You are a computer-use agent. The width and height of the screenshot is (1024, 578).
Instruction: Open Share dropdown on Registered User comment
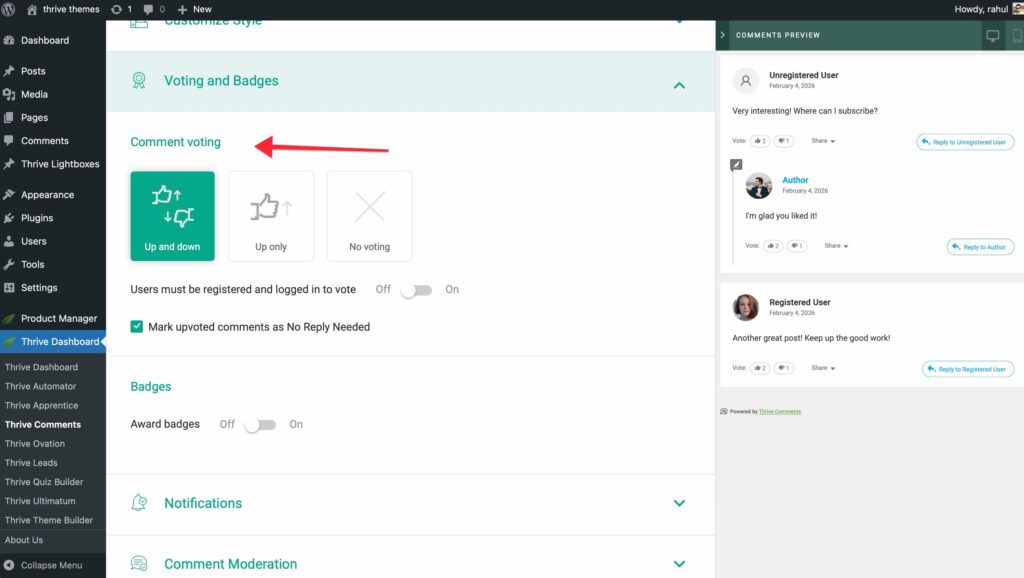click(823, 368)
